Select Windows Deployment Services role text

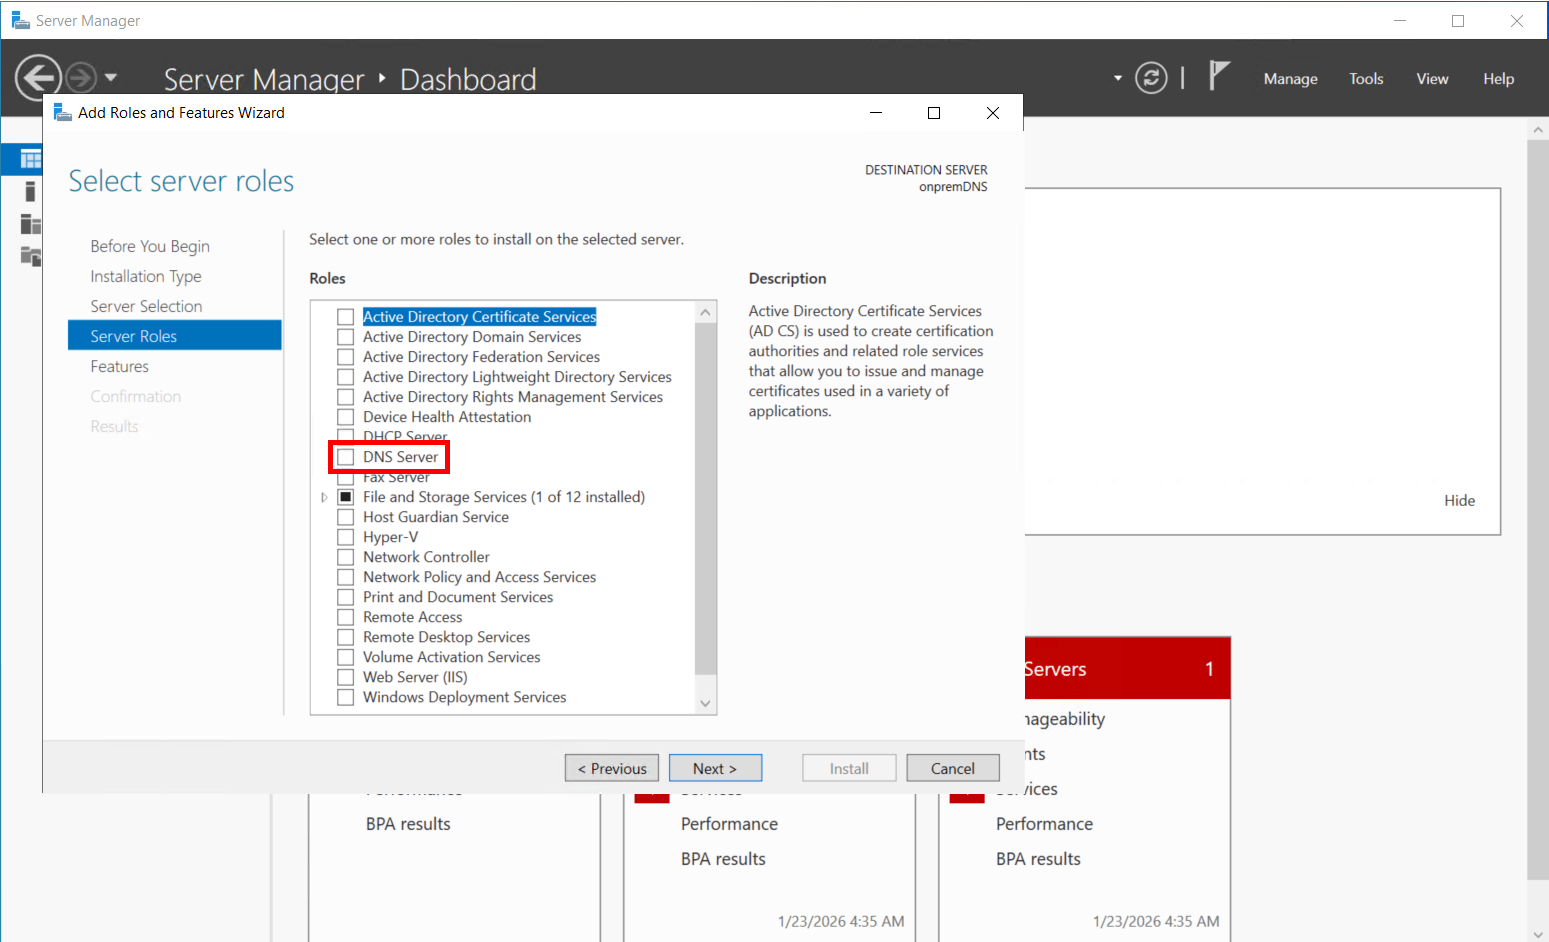point(464,697)
